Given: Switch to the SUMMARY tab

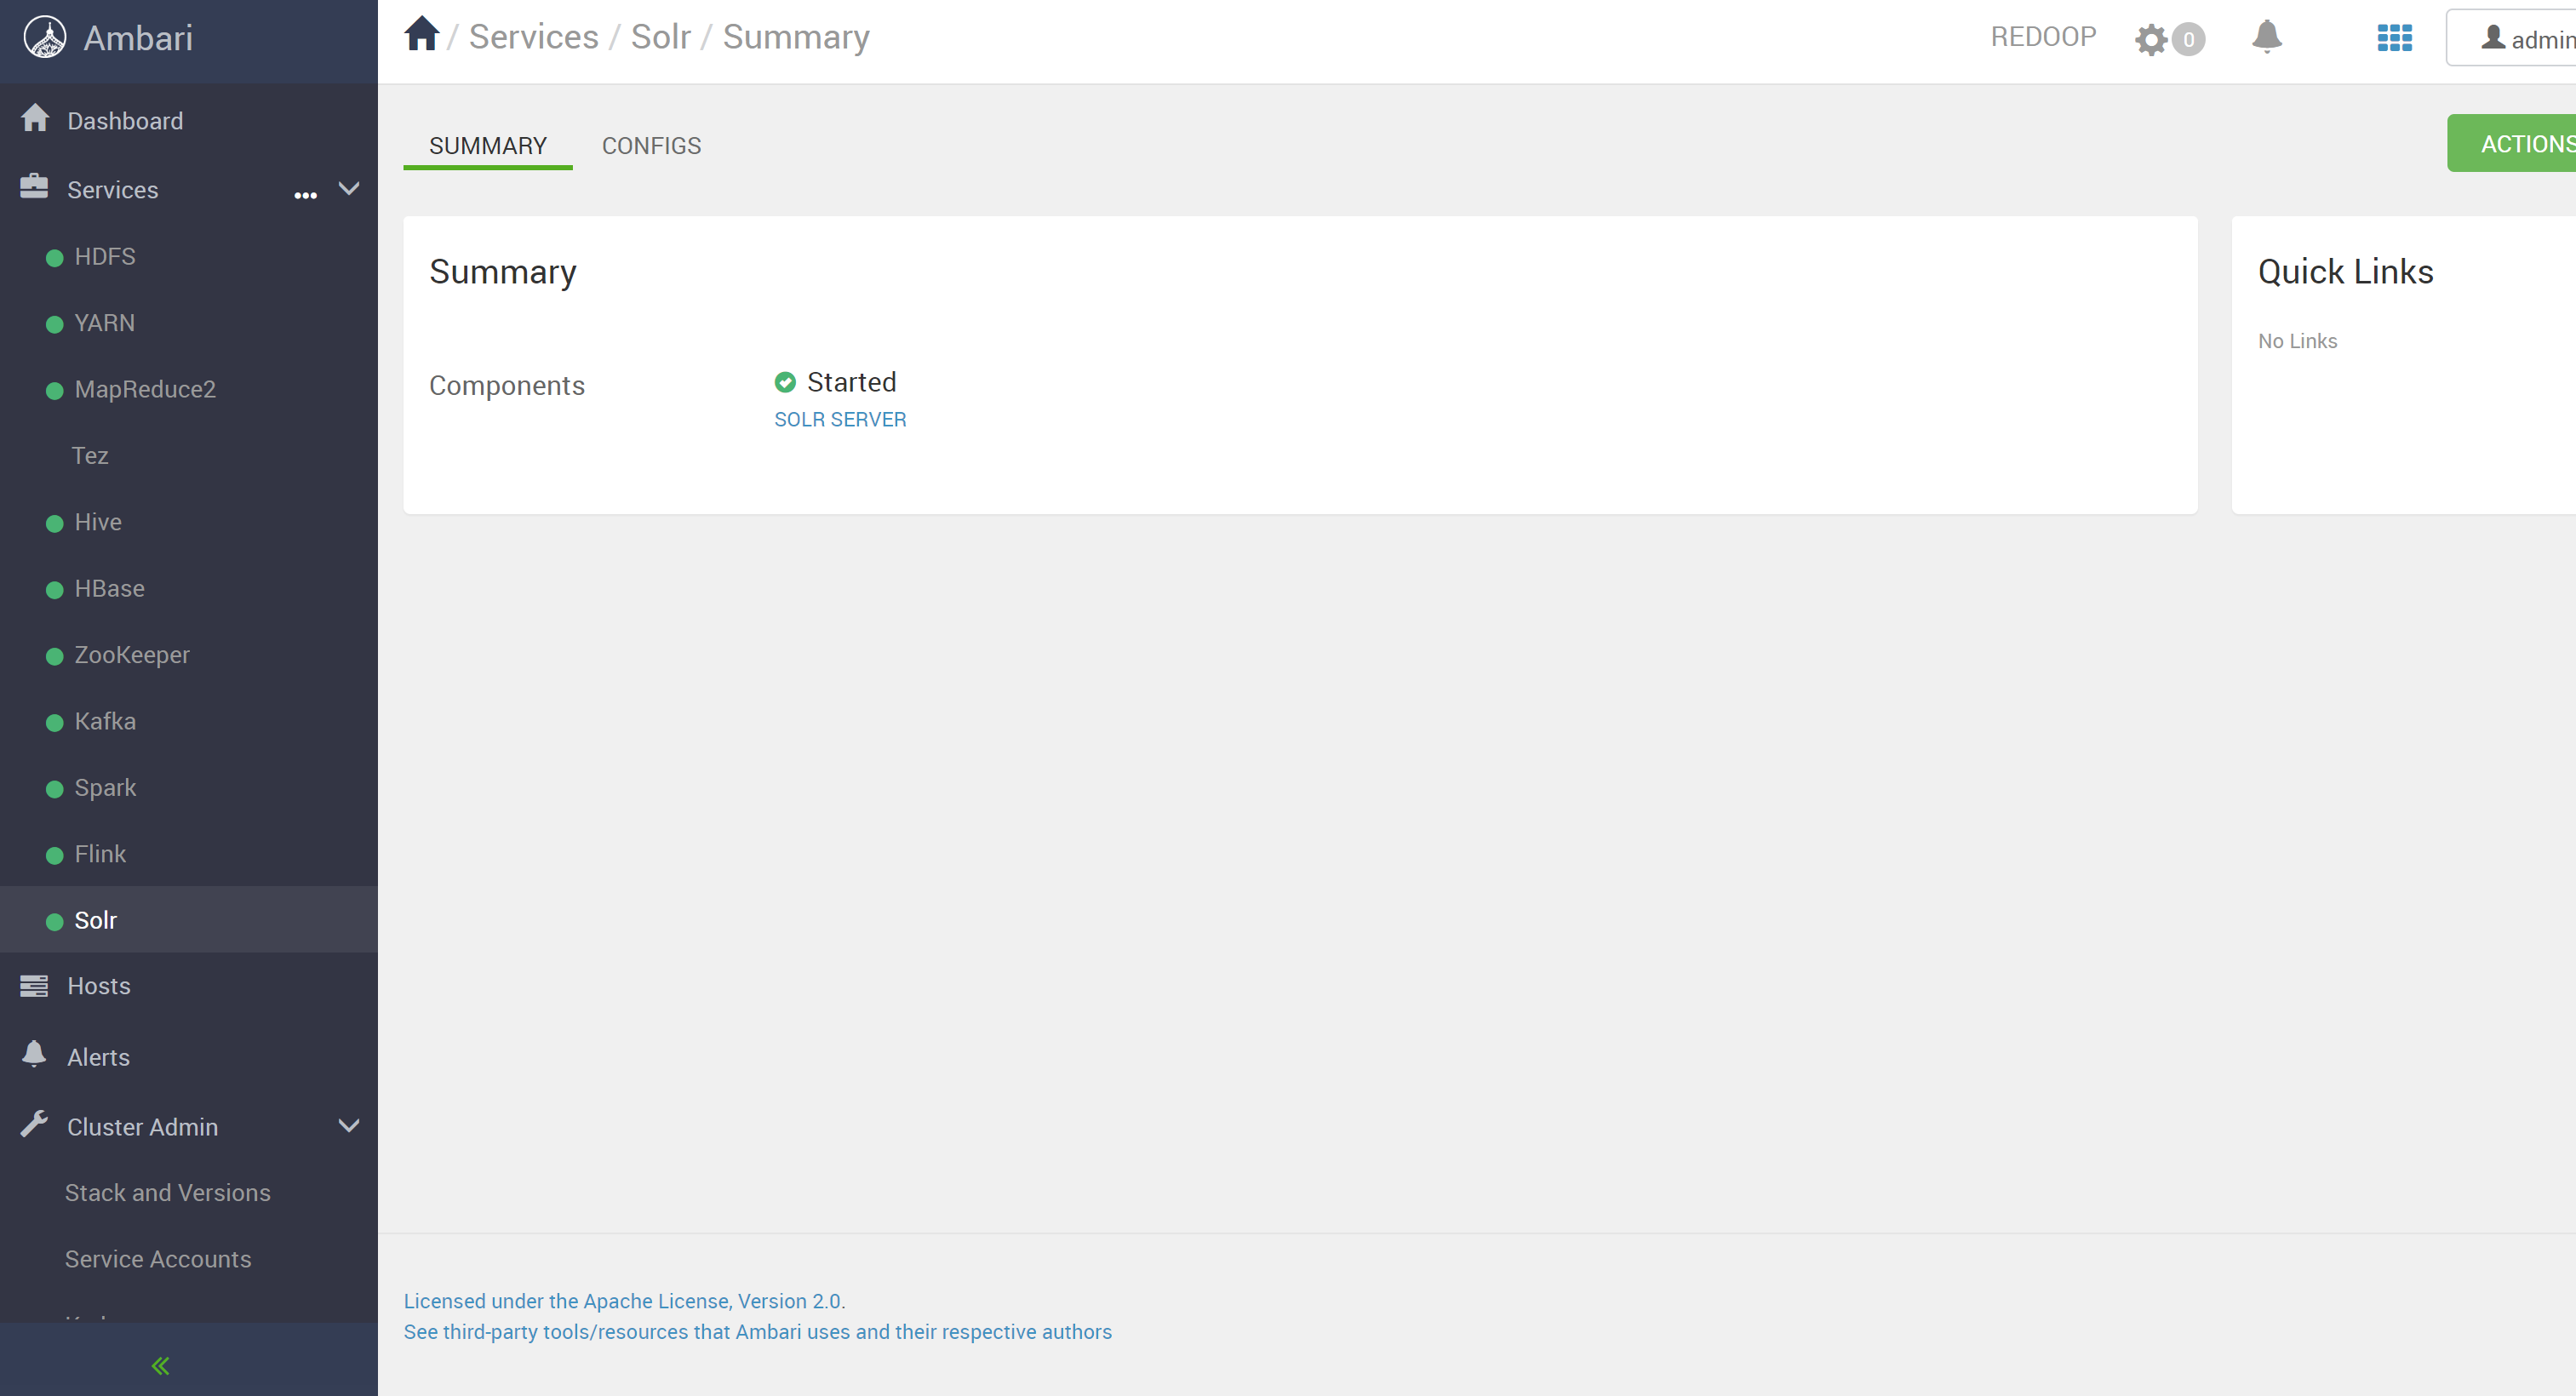Looking at the screenshot, I should coord(488,146).
